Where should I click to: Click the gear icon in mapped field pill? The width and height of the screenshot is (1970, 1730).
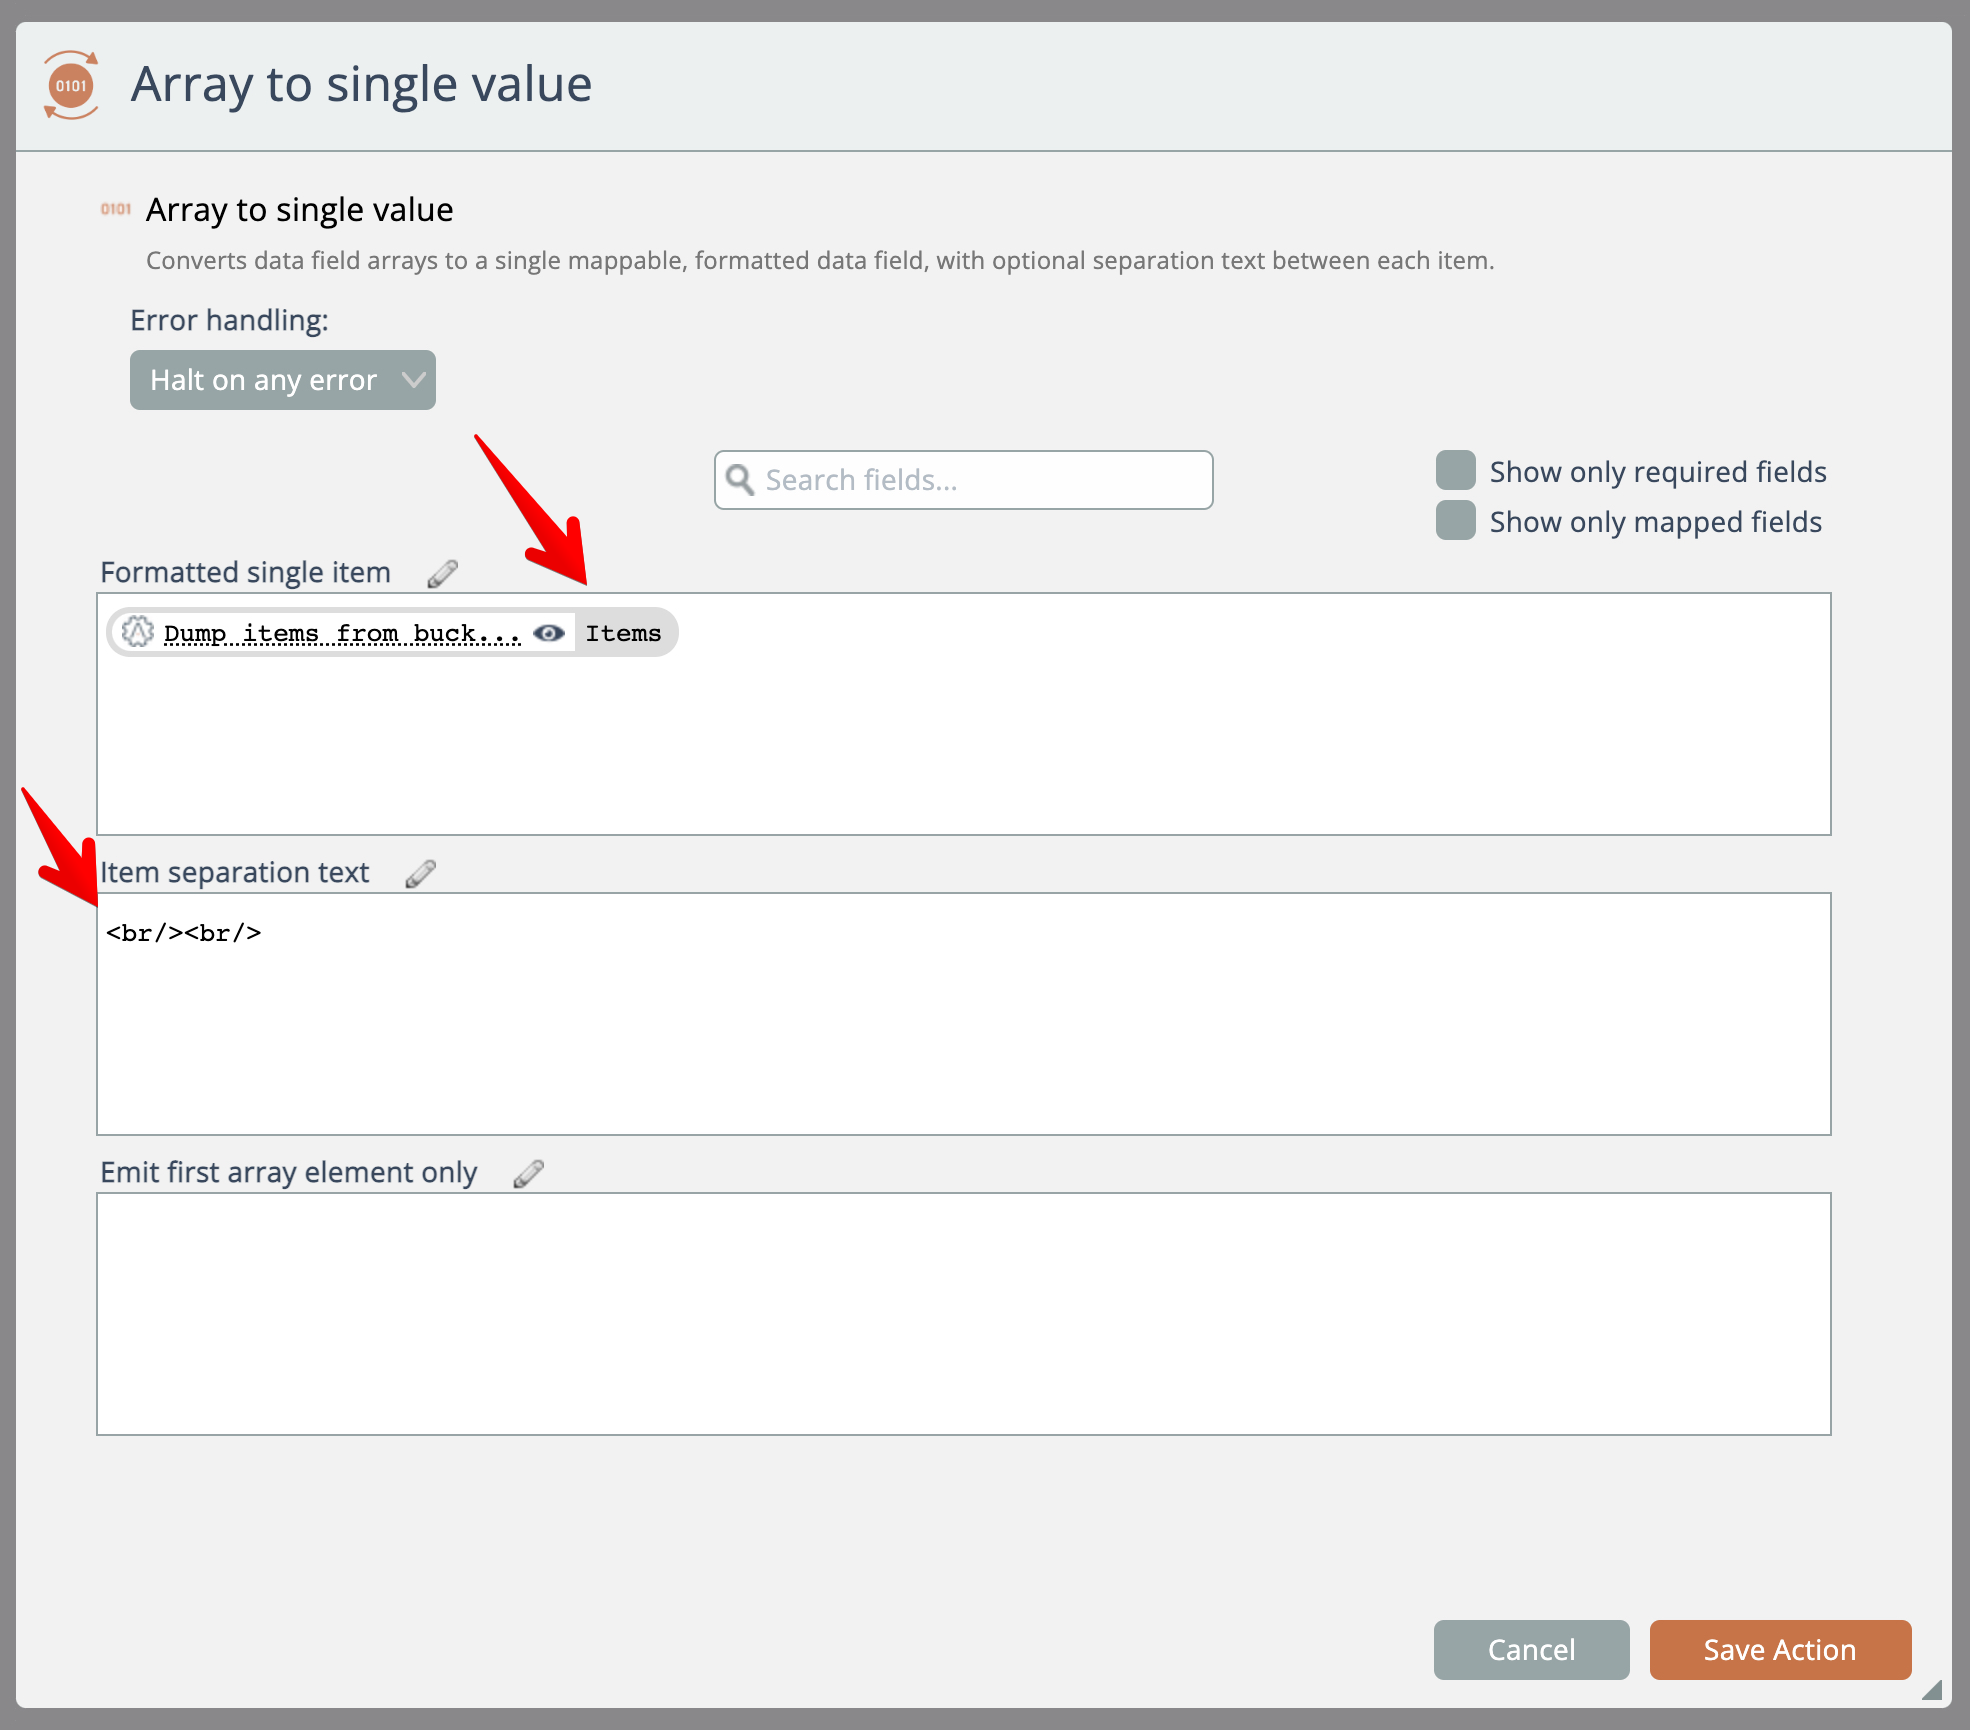point(138,632)
